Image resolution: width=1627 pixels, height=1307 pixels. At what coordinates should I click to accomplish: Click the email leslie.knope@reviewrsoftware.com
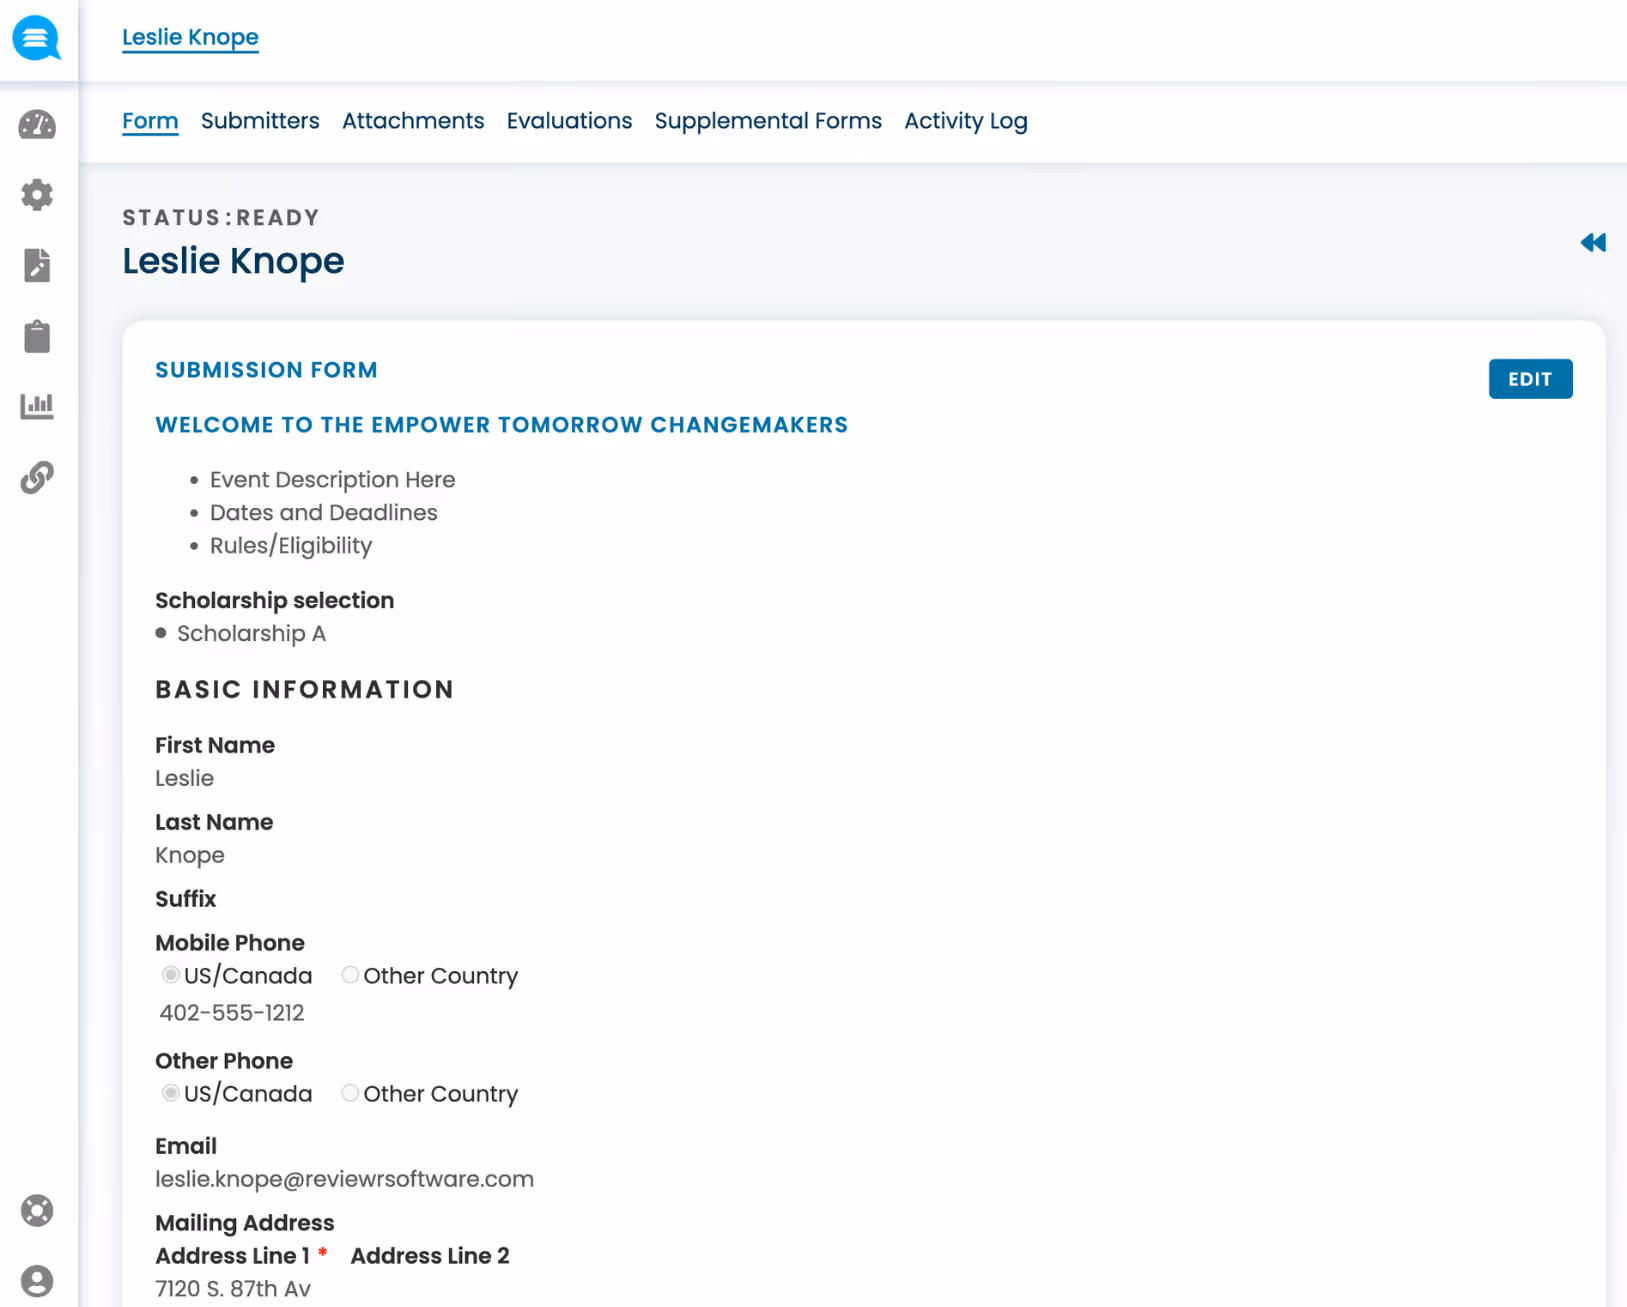(x=344, y=1179)
